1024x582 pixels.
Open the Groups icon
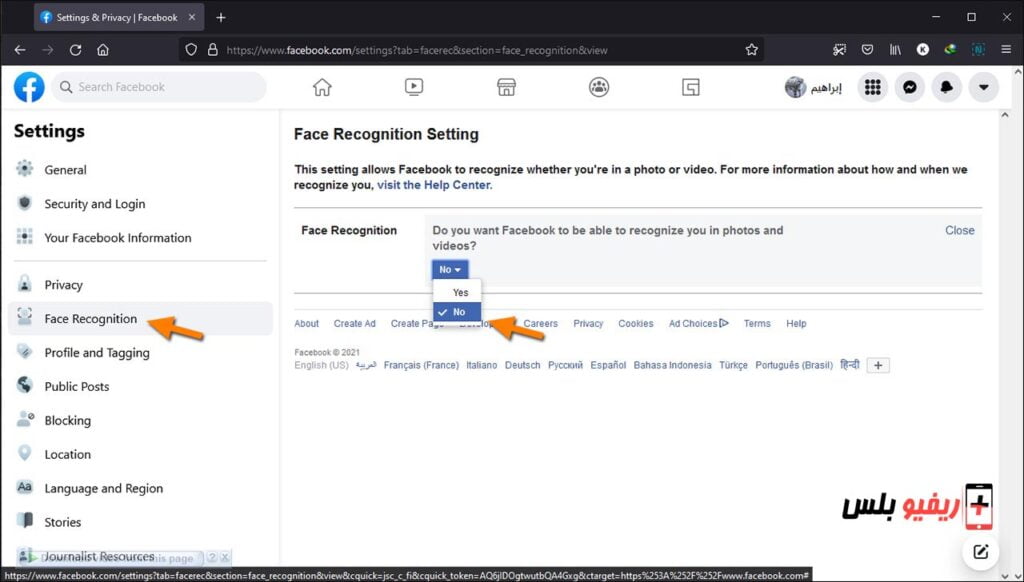(x=599, y=88)
